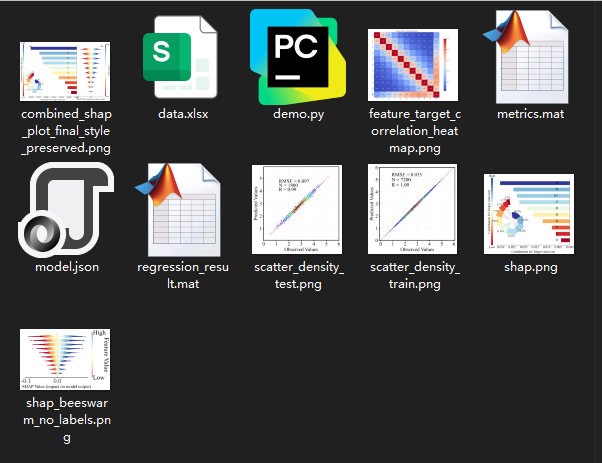This screenshot has width=602, height=463.
Task: Click the label "scatter_density_train.png"
Action: [415, 275]
